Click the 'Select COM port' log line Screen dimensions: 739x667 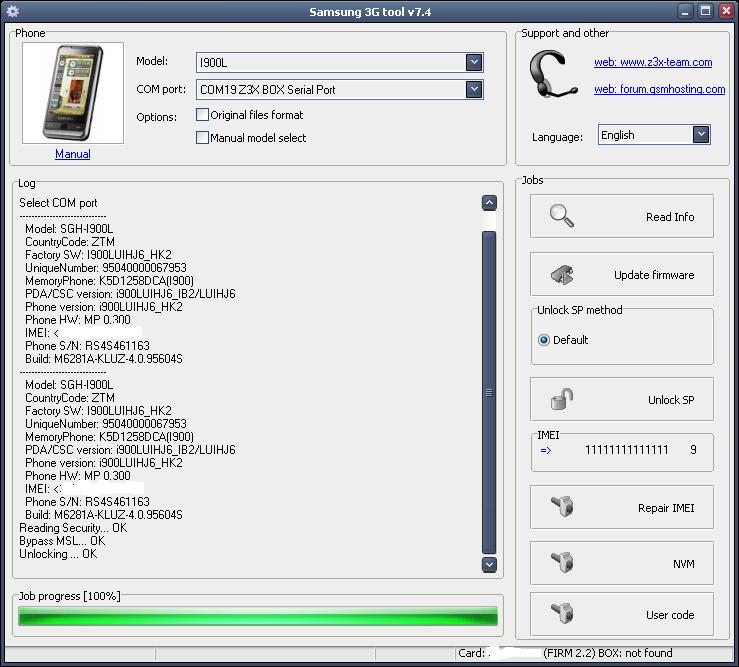(x=58, y=203)
